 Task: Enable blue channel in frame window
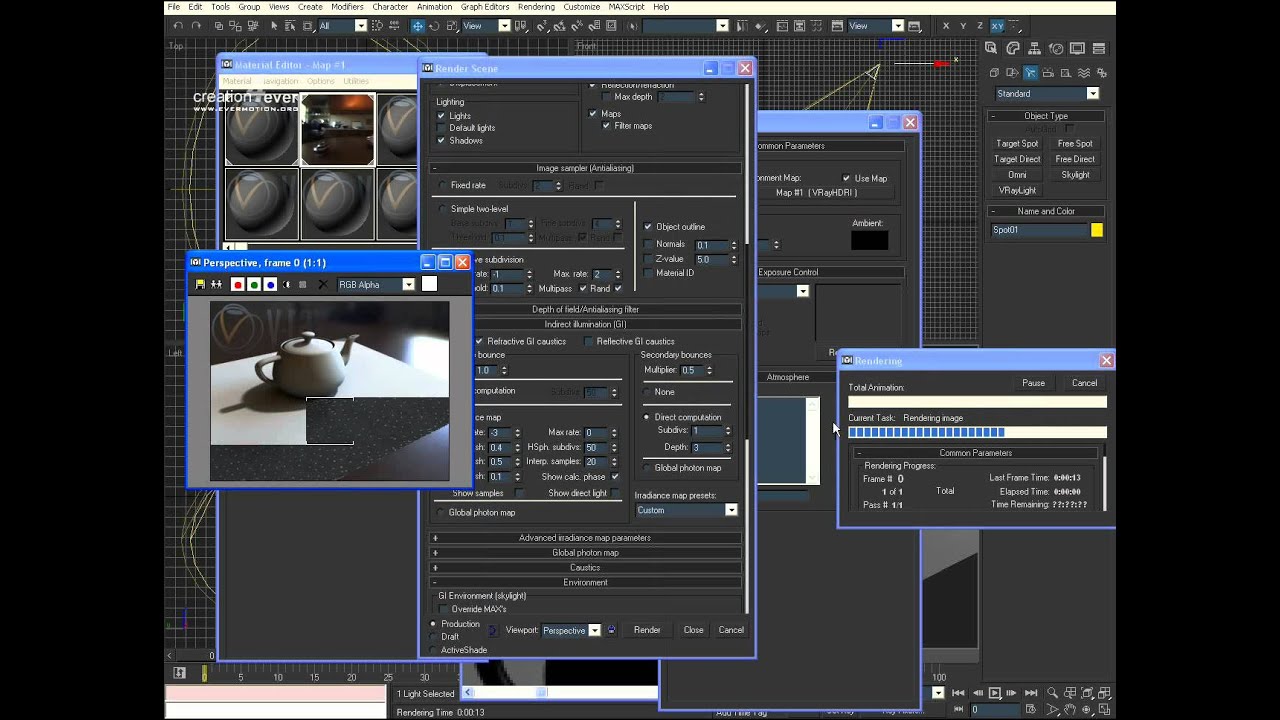click(270, 285)
